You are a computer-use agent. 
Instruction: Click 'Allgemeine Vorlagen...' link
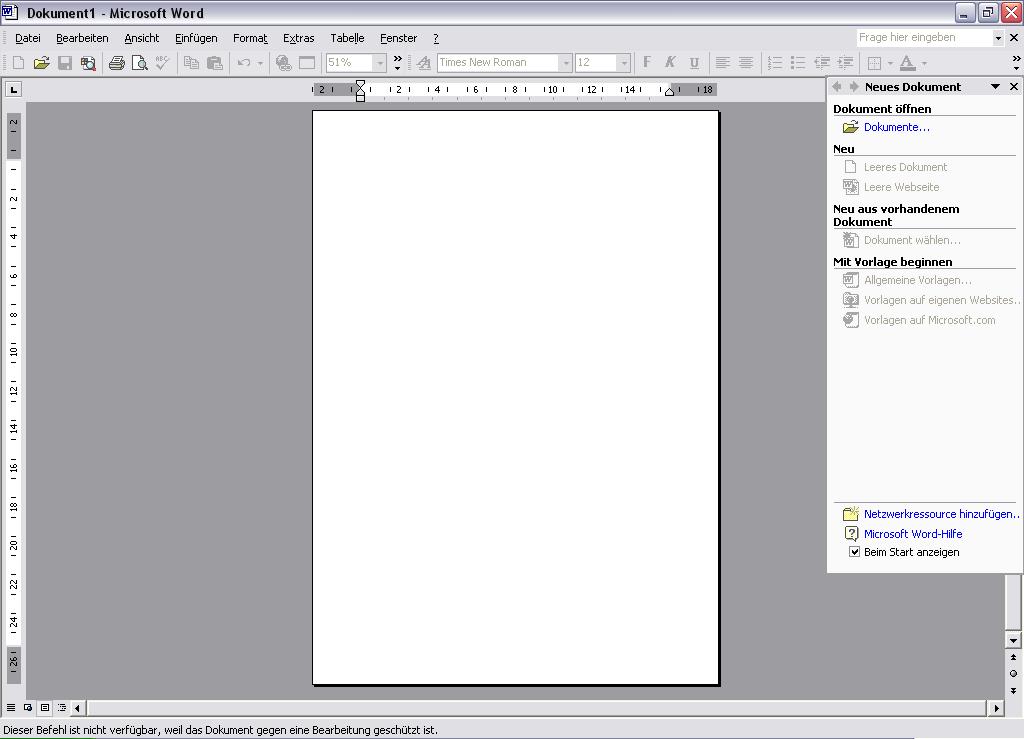tap(918, 280)
